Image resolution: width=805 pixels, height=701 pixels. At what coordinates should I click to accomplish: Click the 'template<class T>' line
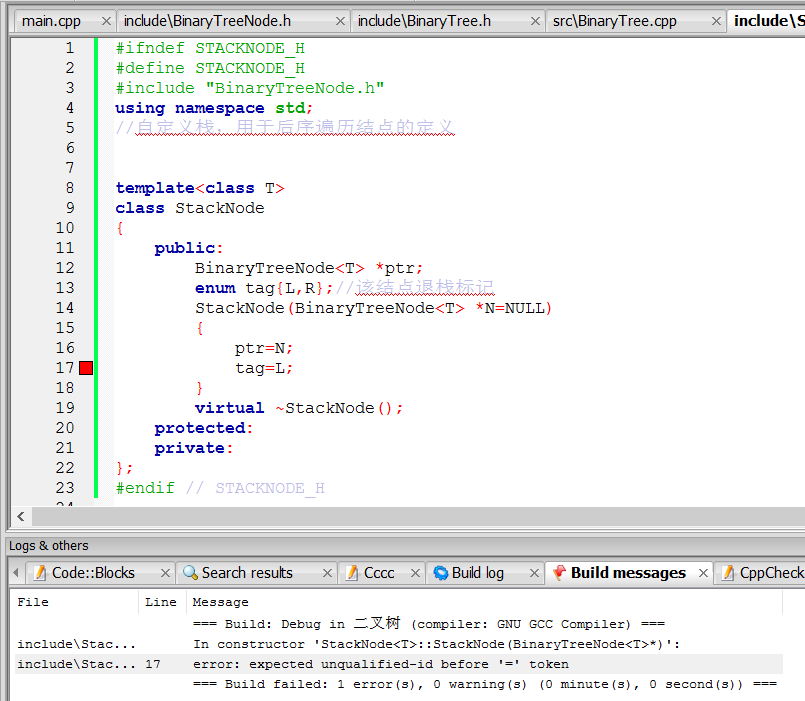(x=200, y=188)
